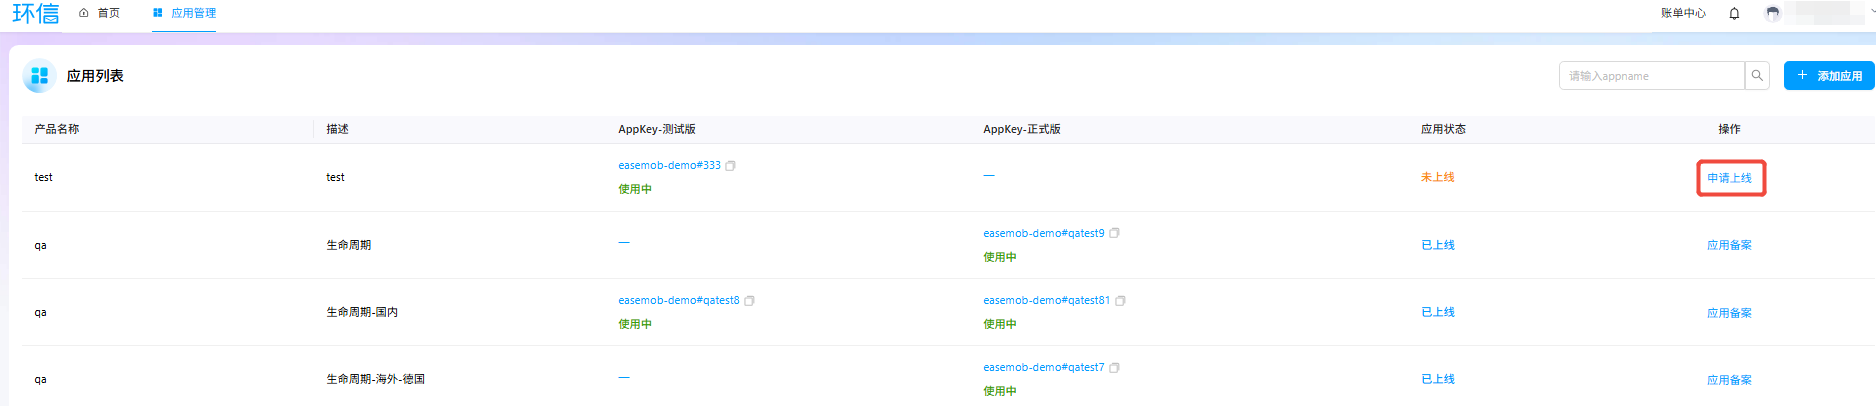Open the user avatar menu
The height and width of the screenshot is (406, 1876).
1773,13
